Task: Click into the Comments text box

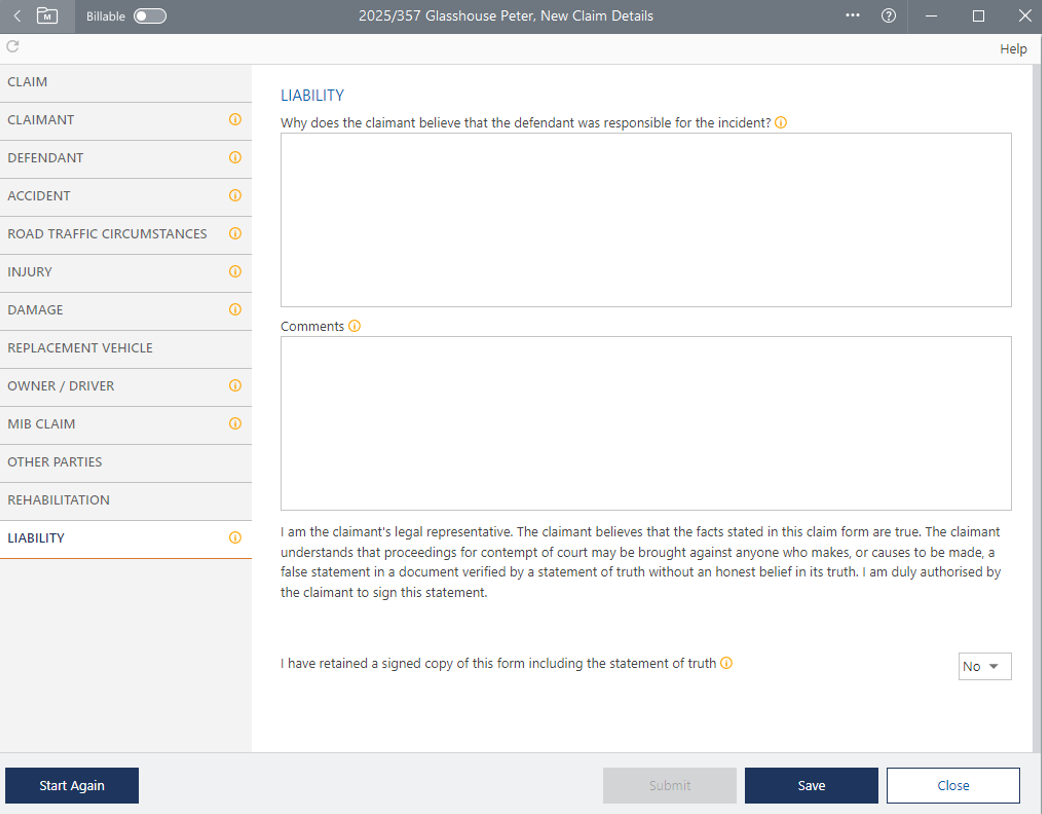Action: pyautogui.click(x=645, y=423)
